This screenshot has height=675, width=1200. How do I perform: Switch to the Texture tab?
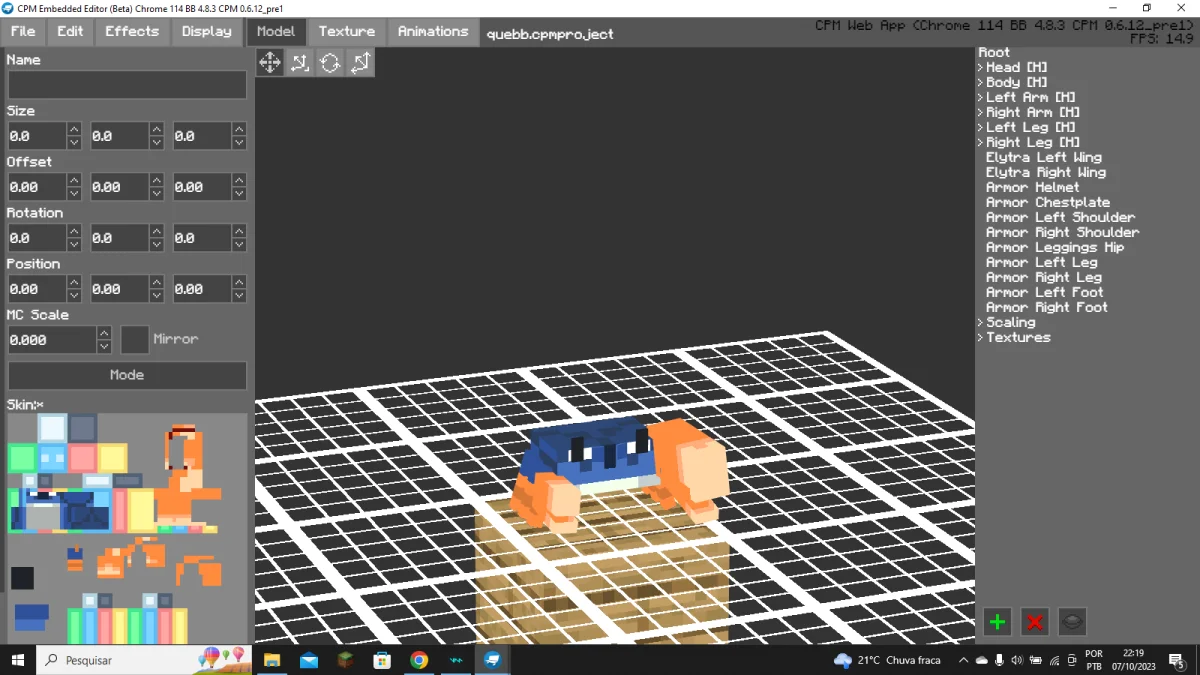[347, 31]
